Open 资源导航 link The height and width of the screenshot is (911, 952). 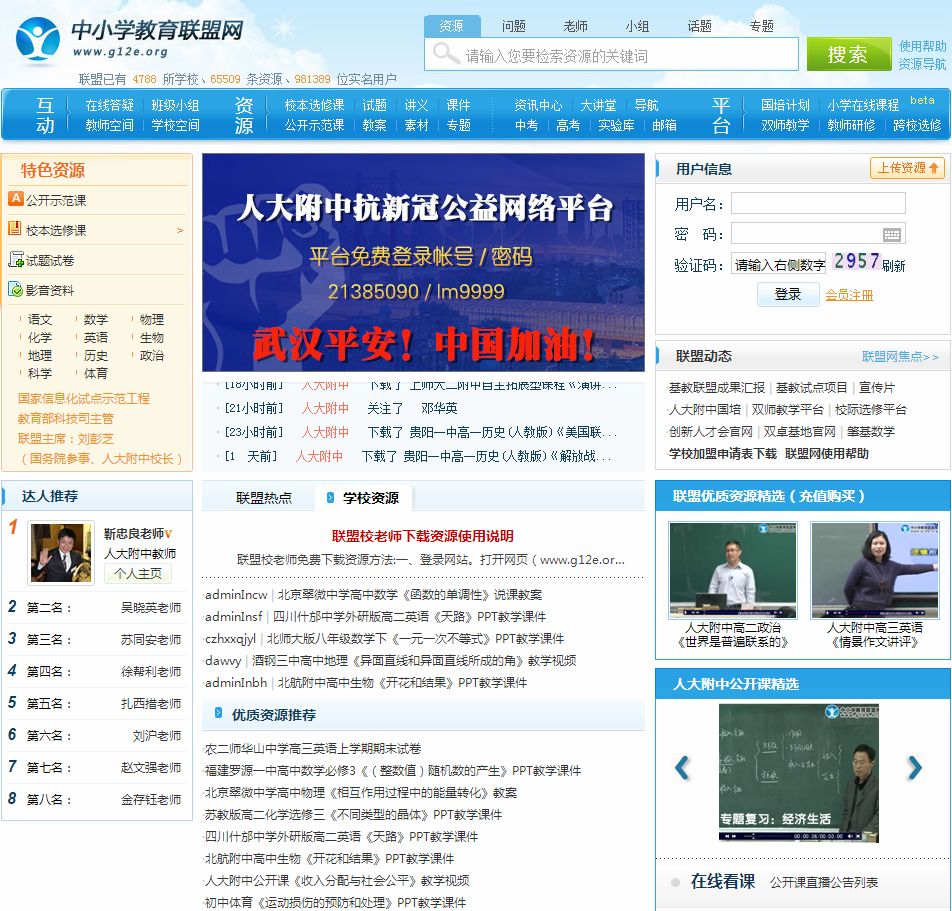pos(922,64)
